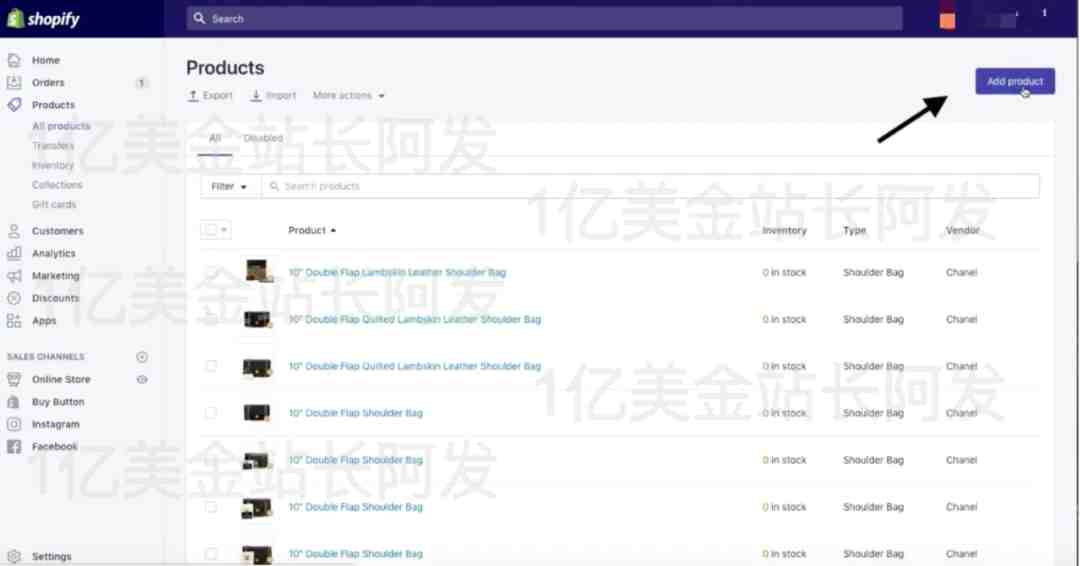Screen dimensions: 1080x566
Task: Click the Apps grid icon
Action: click(x=14, y=320)
